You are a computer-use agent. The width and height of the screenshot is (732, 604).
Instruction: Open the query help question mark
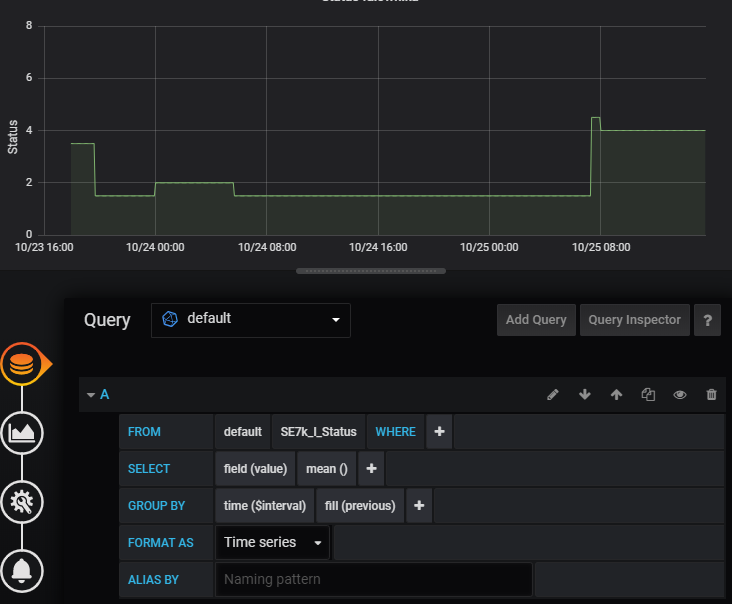(x=707, y=320)
